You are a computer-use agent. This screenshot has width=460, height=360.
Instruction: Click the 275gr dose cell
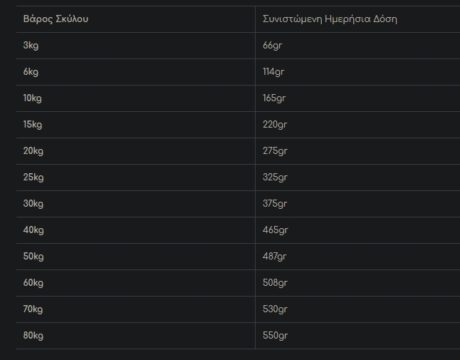click(x=275, y=151)
